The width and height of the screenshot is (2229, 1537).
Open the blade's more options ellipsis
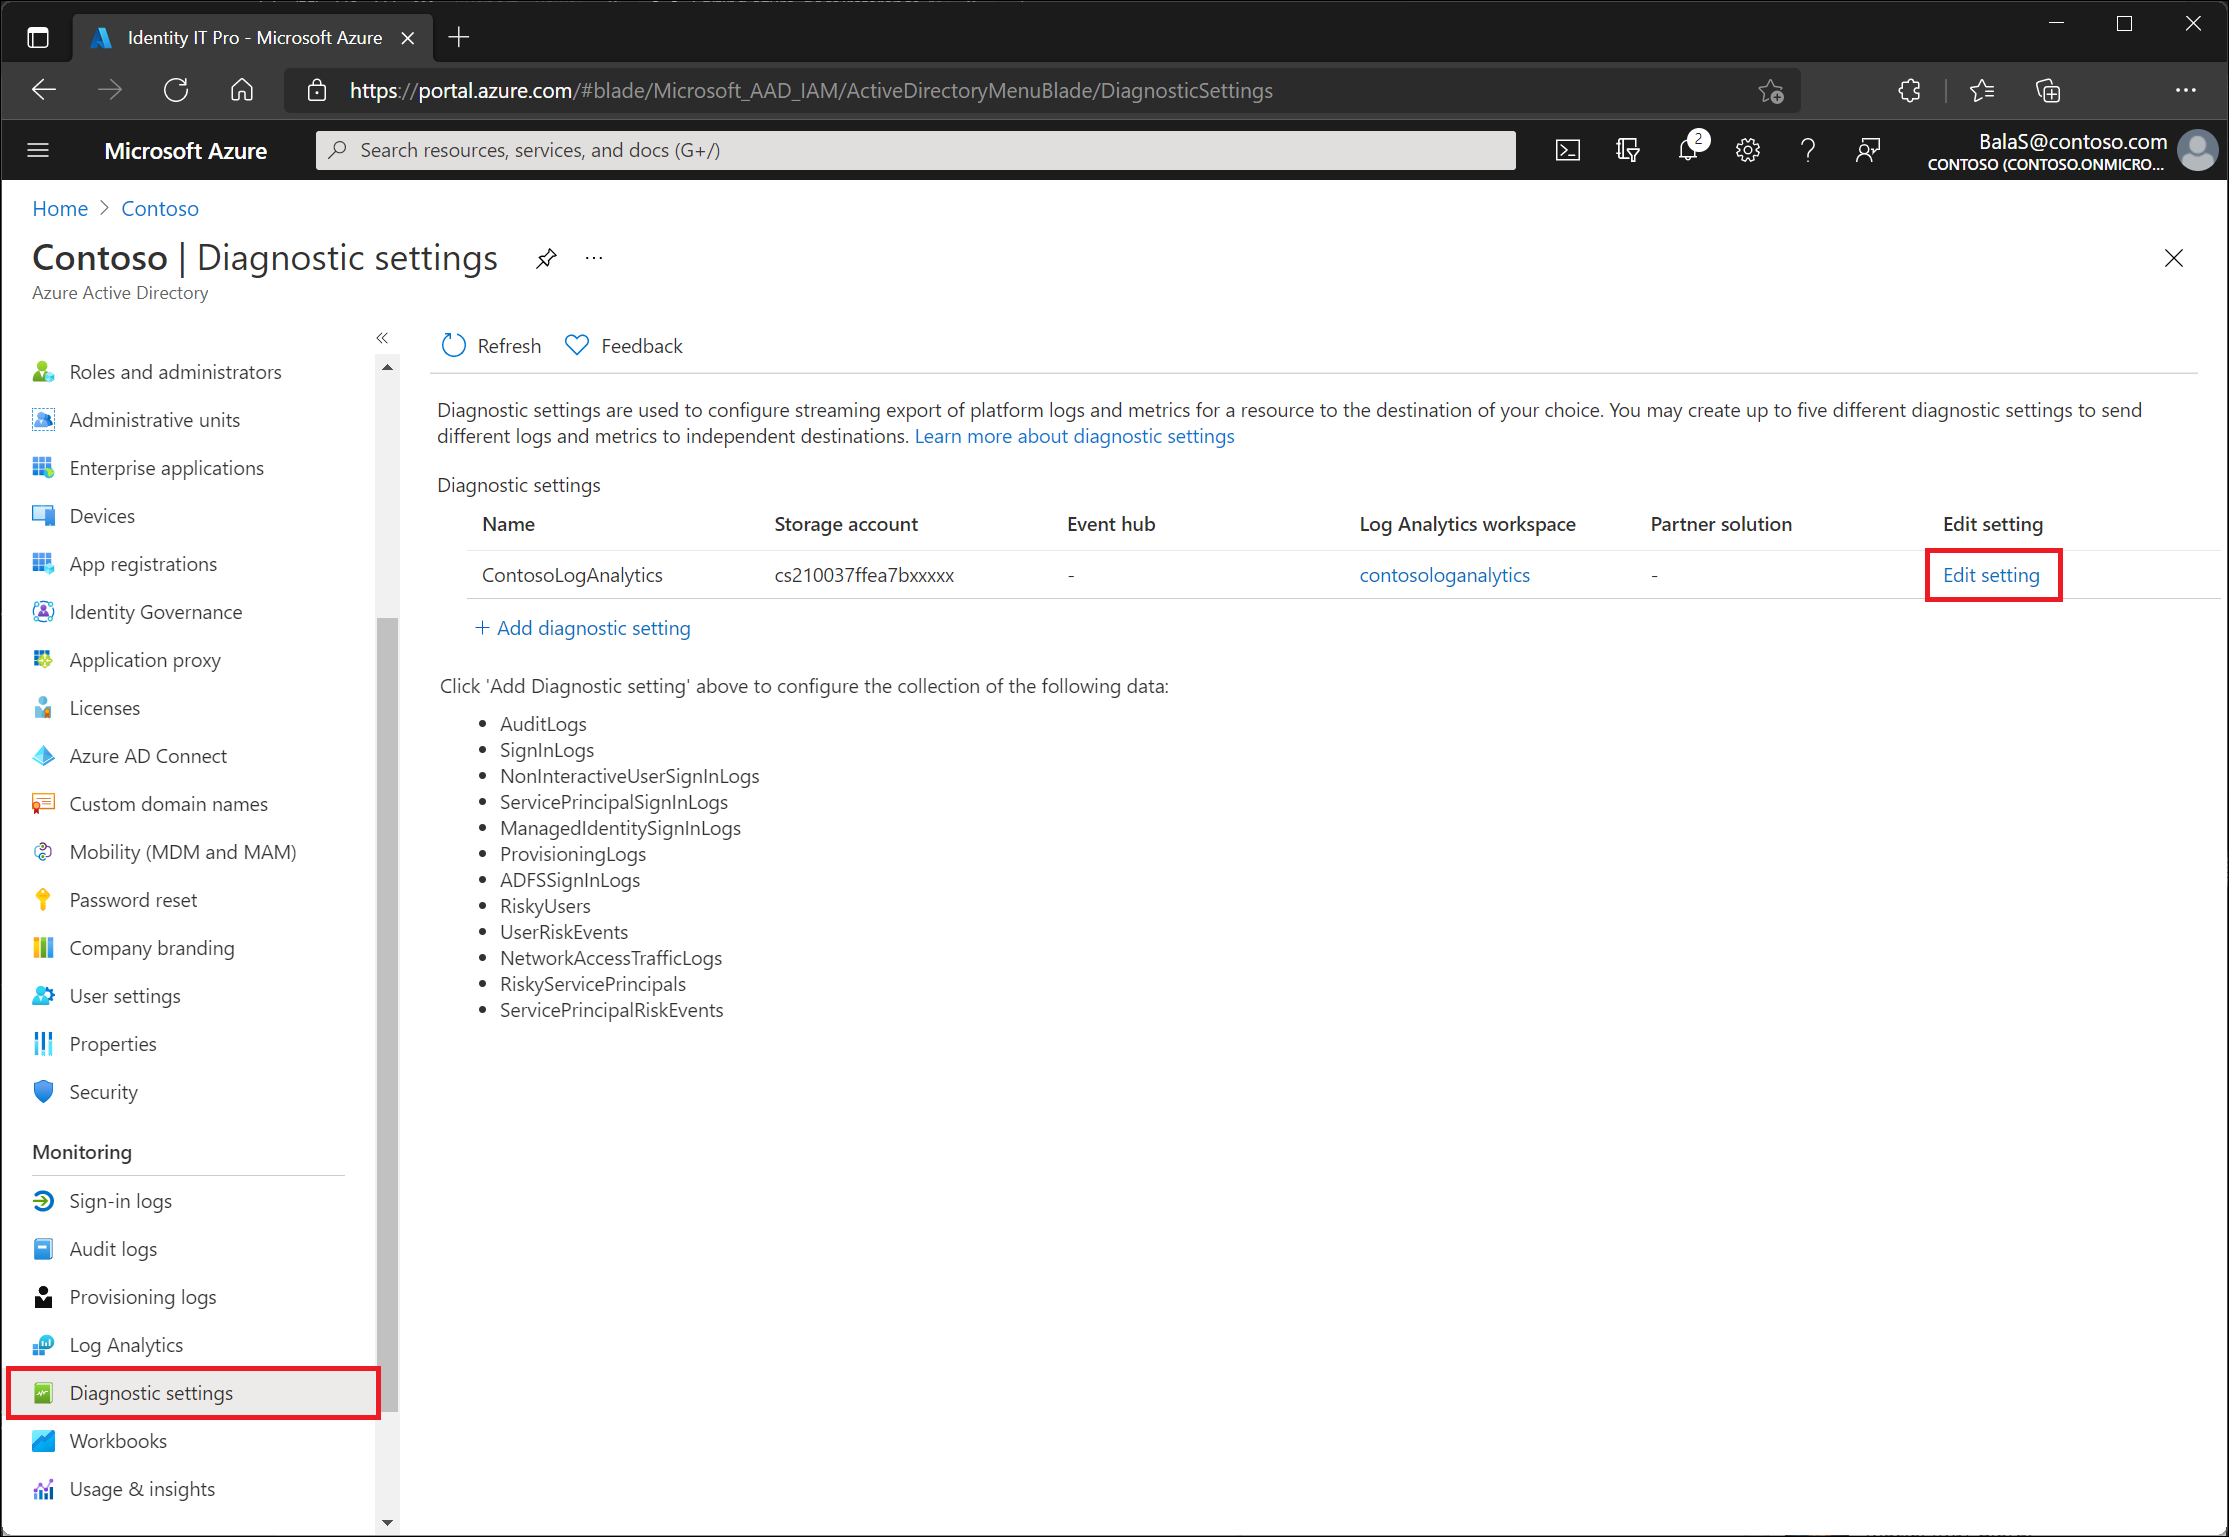coord(594,259)
